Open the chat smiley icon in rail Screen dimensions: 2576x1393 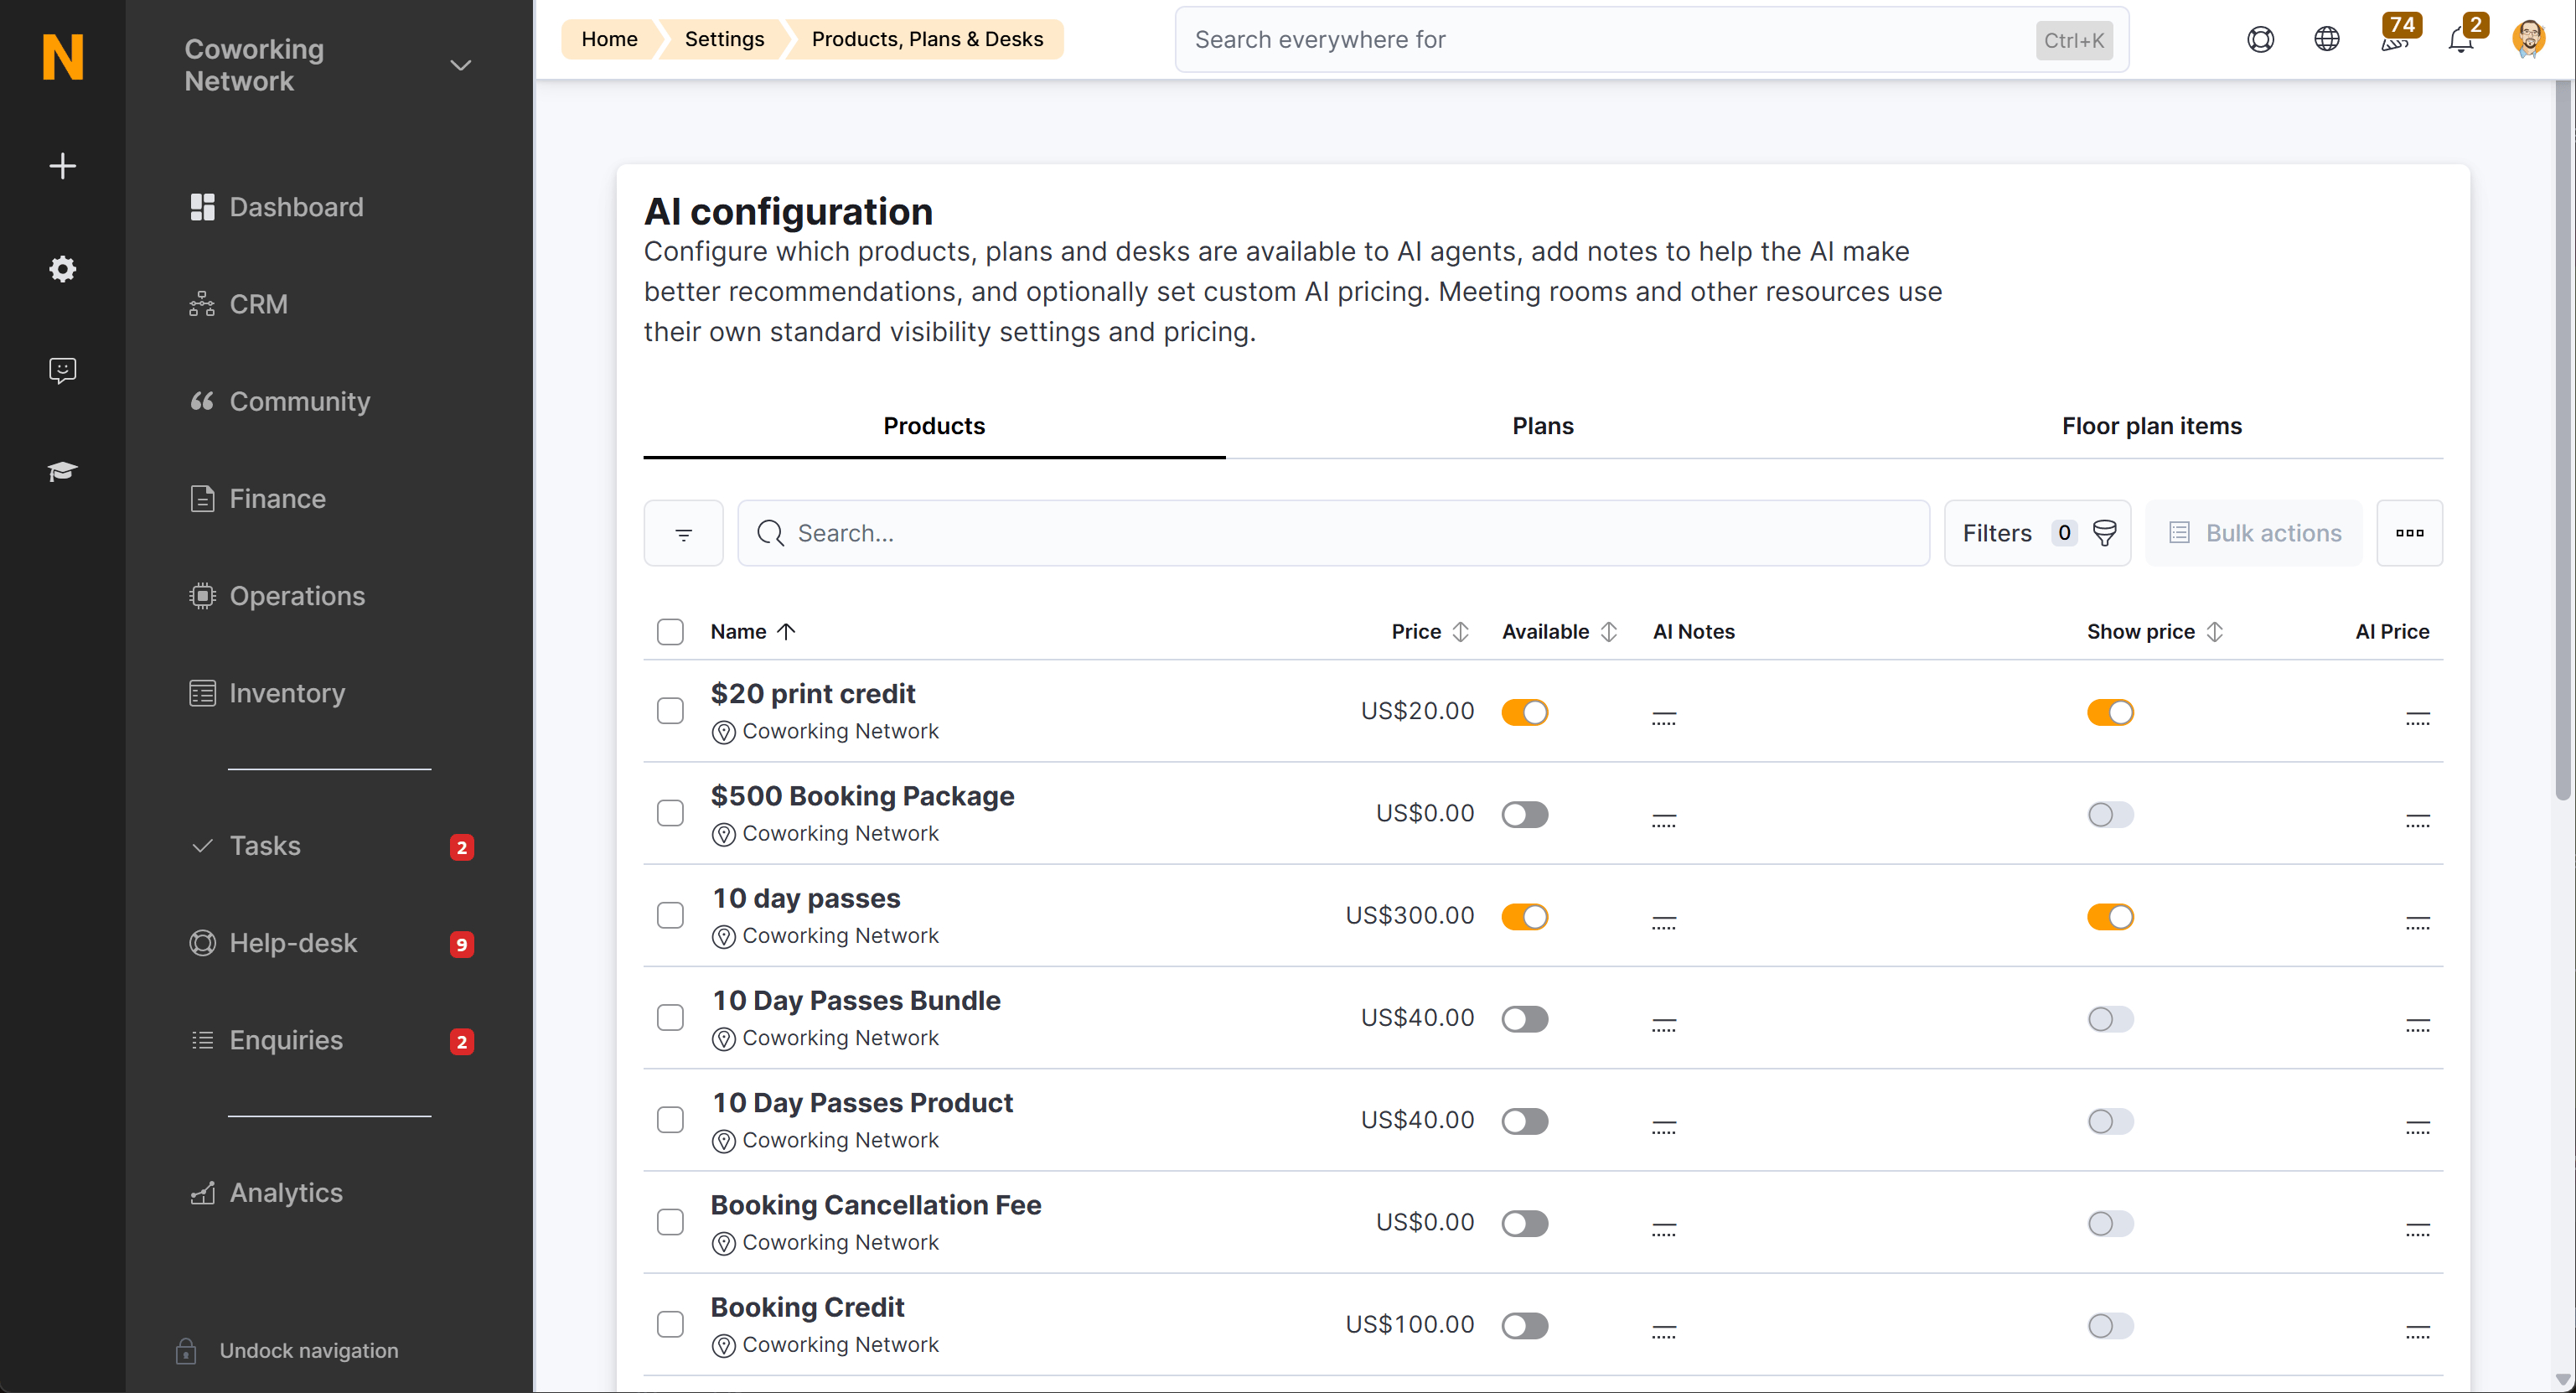tap(62, 370)
